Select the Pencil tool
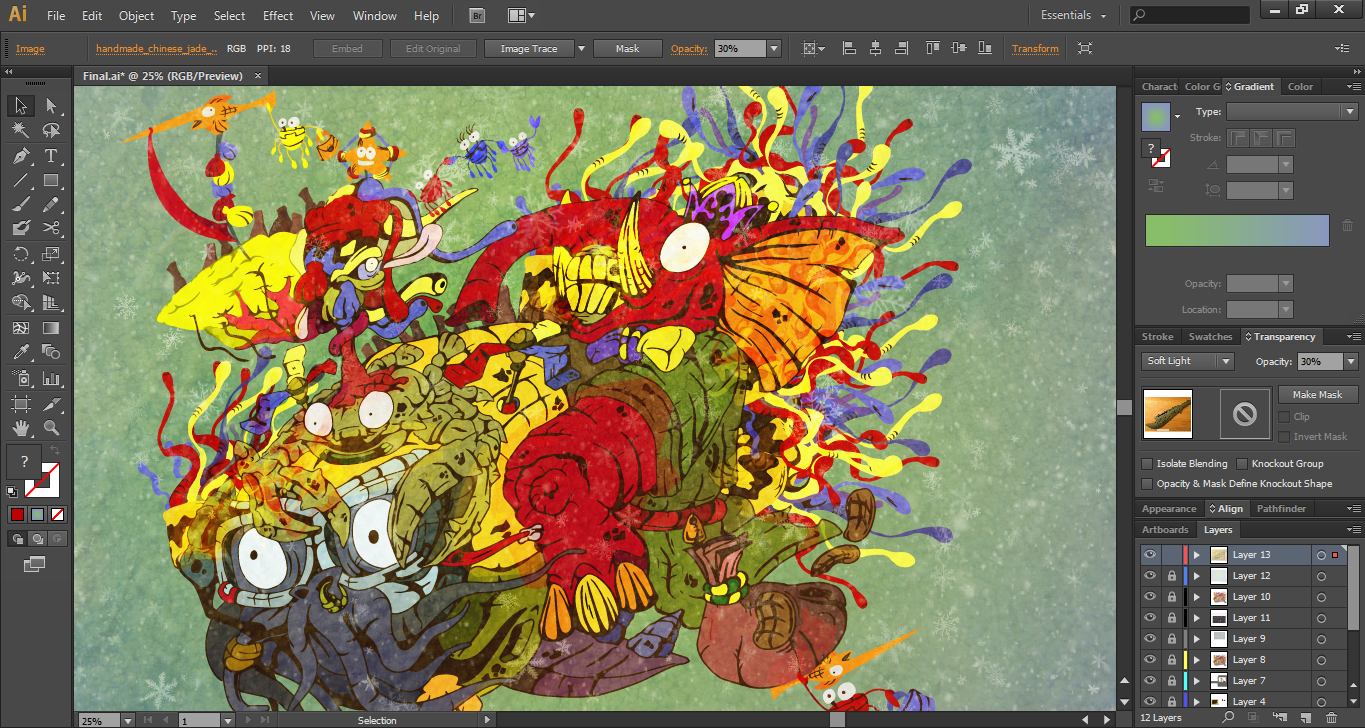1365x728 pixels. pos(51,204)
